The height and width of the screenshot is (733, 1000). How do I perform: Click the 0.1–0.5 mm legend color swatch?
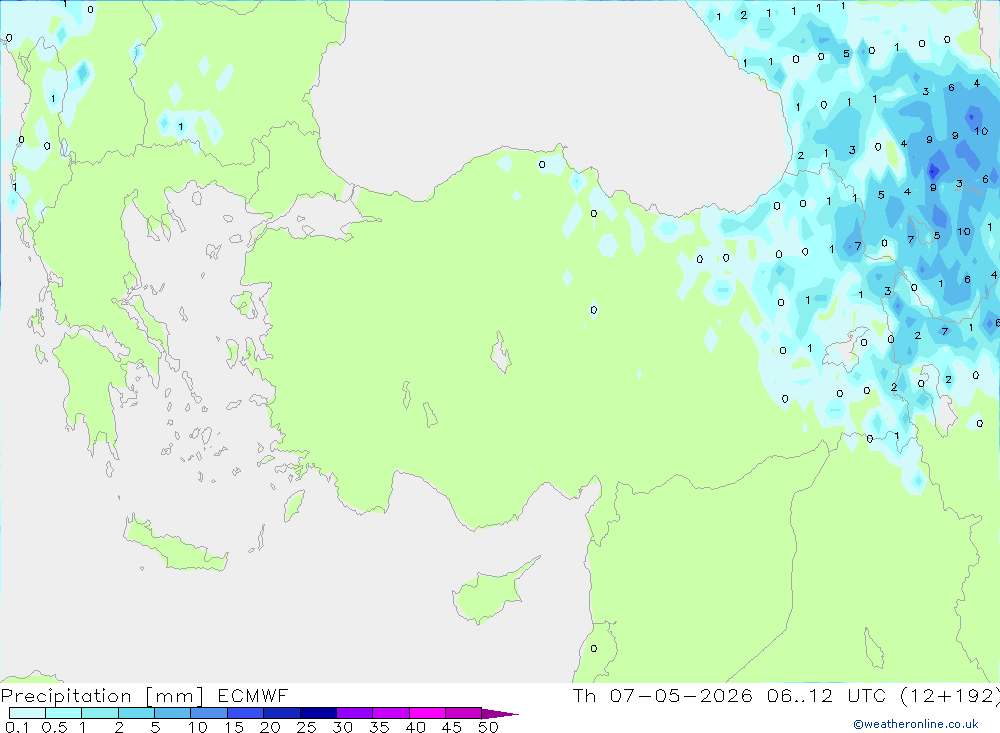coord(27,713)
